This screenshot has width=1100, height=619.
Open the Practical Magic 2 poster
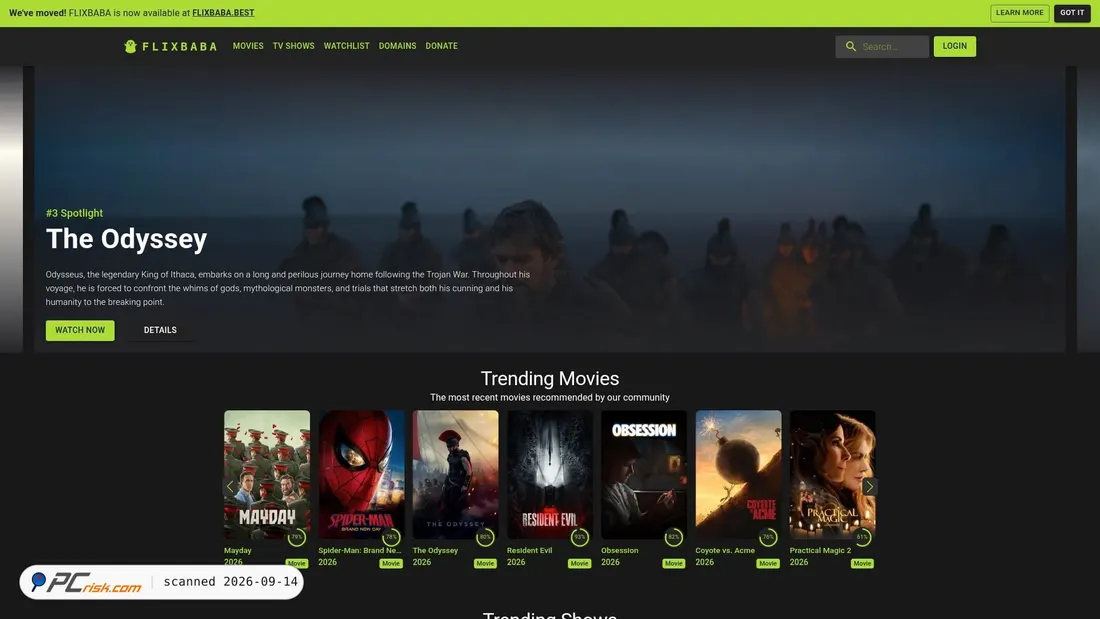pos(832,474)
